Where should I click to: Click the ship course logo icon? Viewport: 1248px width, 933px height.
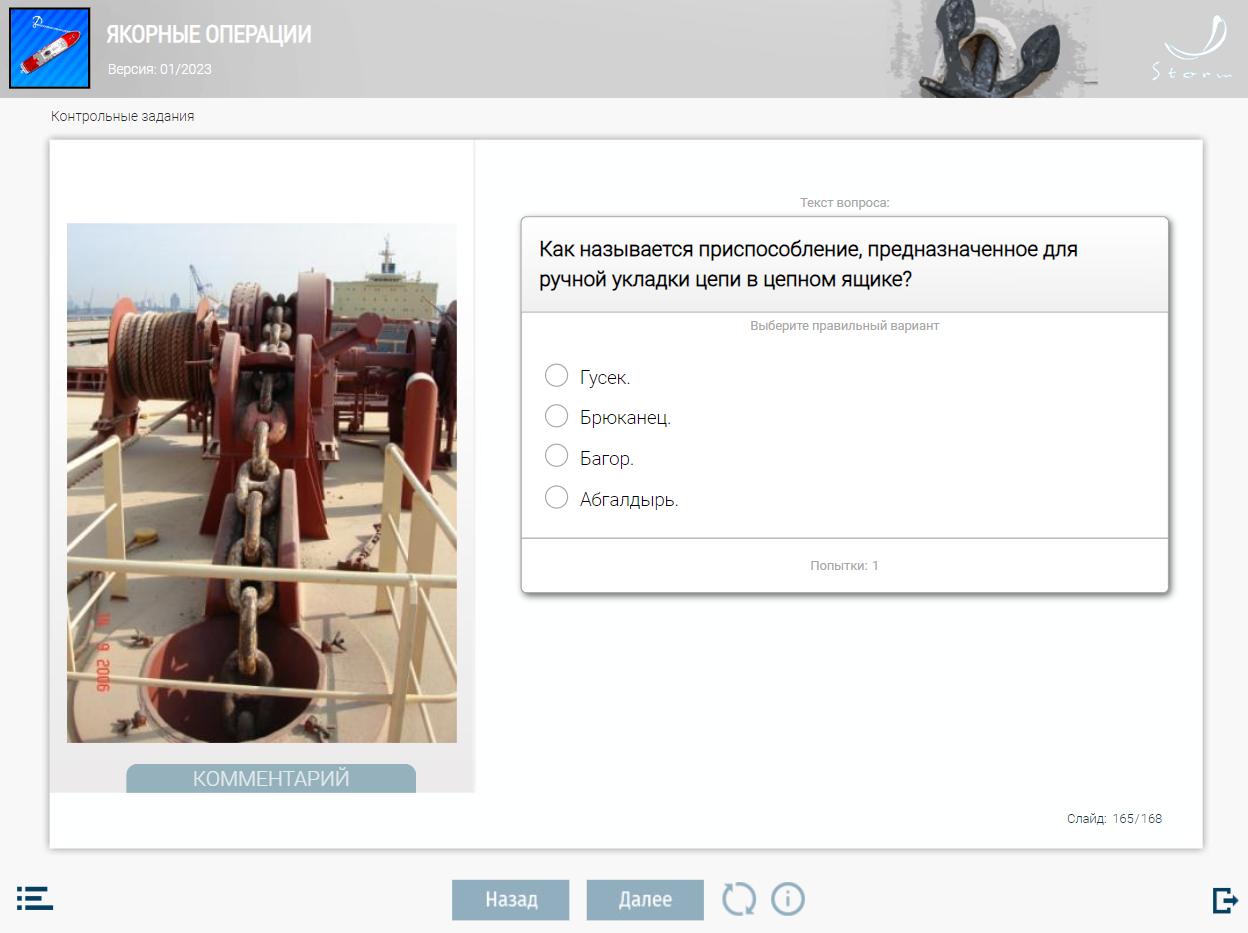pos(50,48)
